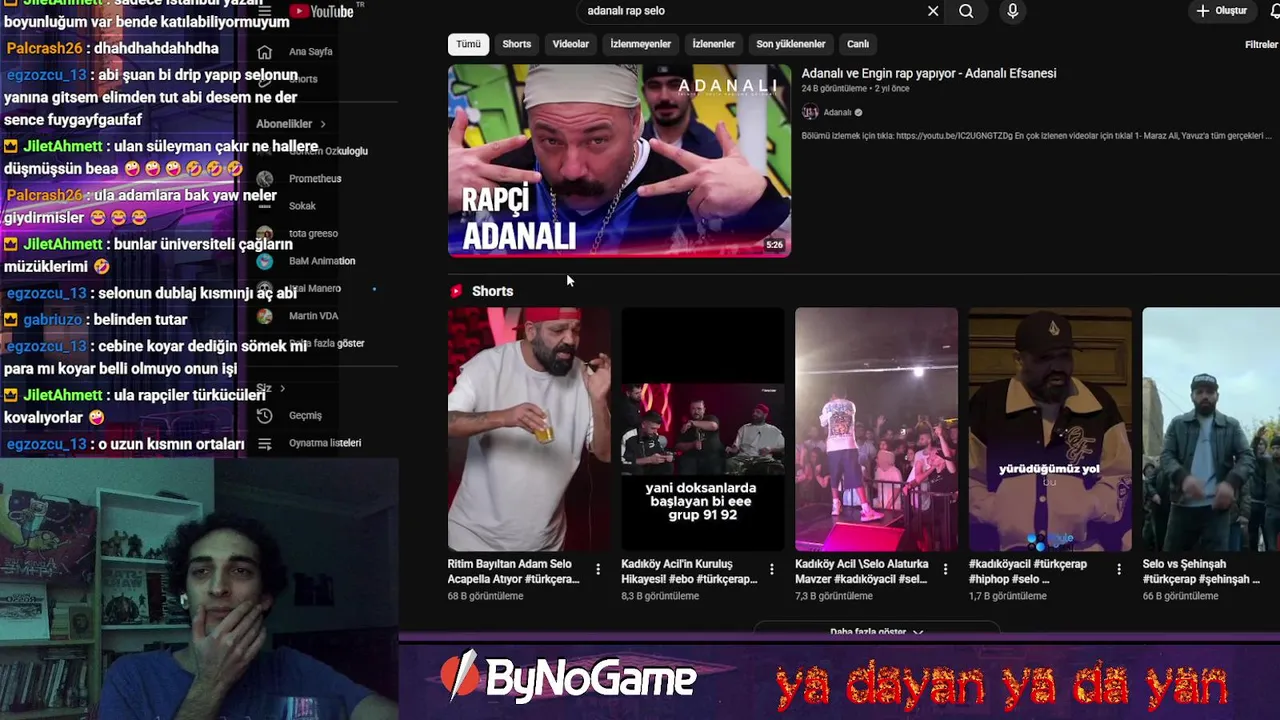Open more options for Selo Alaturka Mavzer short
The image size is (1280, 720).
[945, 569]
